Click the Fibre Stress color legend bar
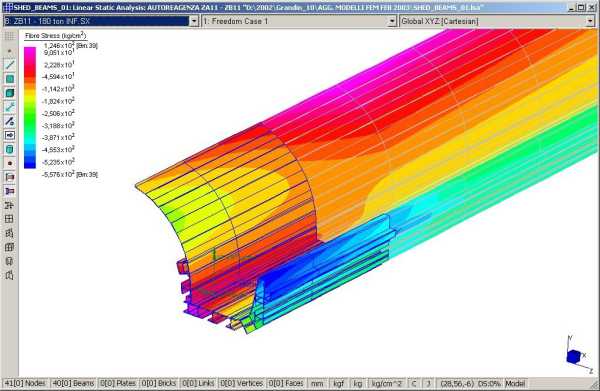 (30, 108)
